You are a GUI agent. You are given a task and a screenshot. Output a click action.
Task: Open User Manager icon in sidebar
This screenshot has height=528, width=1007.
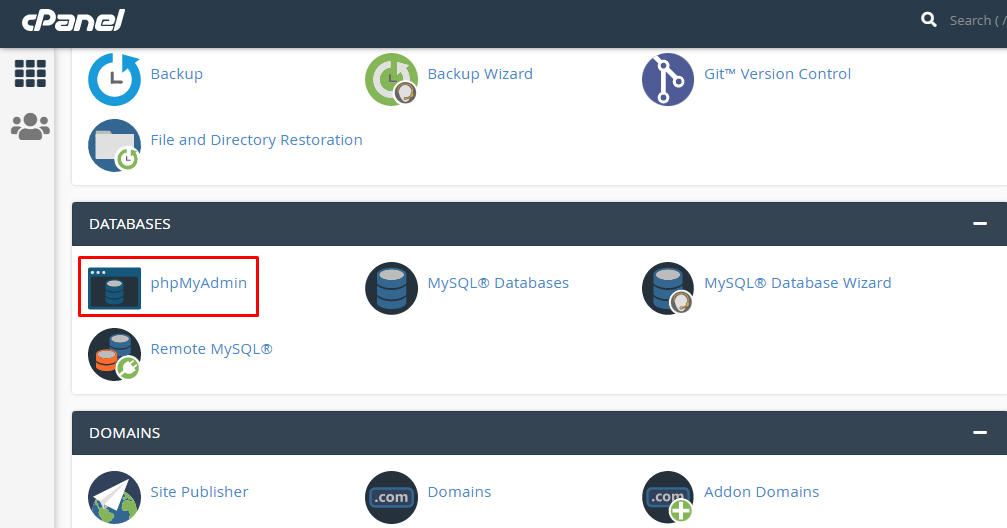coord(30,126)
